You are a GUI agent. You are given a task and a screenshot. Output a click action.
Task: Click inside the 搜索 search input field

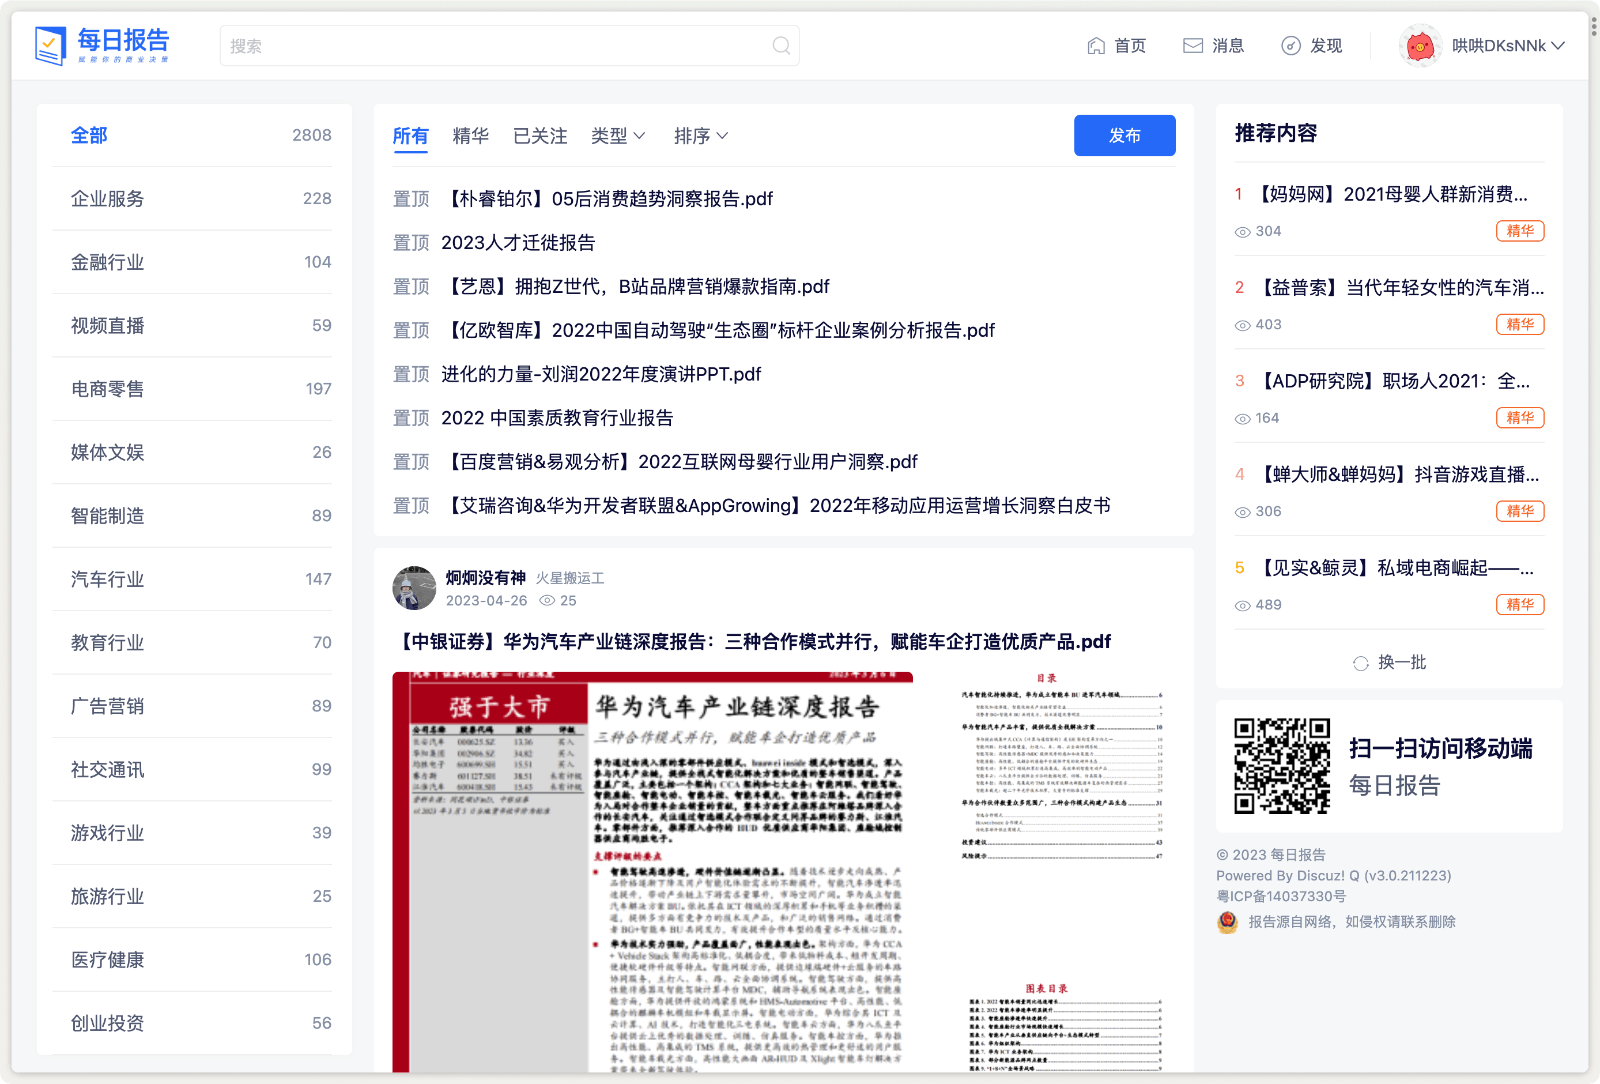click(x=450, y=45)
